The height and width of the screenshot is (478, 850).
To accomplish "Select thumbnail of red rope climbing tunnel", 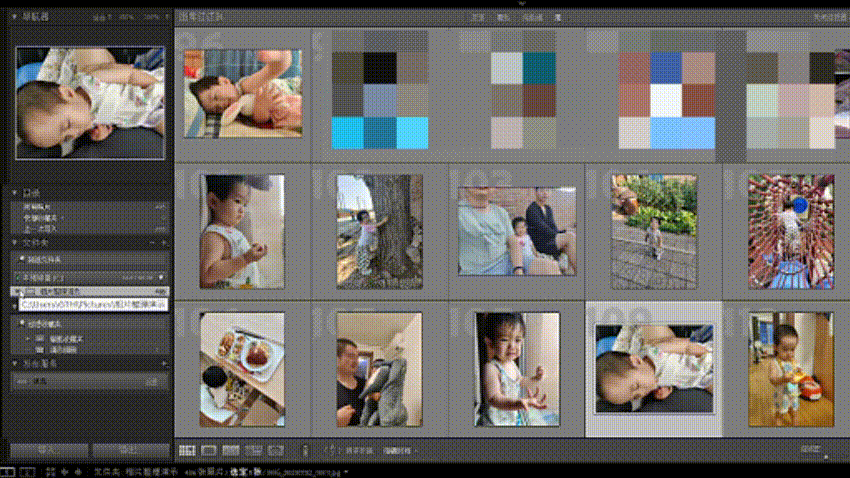I will pyautogui.click(x=791, y=231).
